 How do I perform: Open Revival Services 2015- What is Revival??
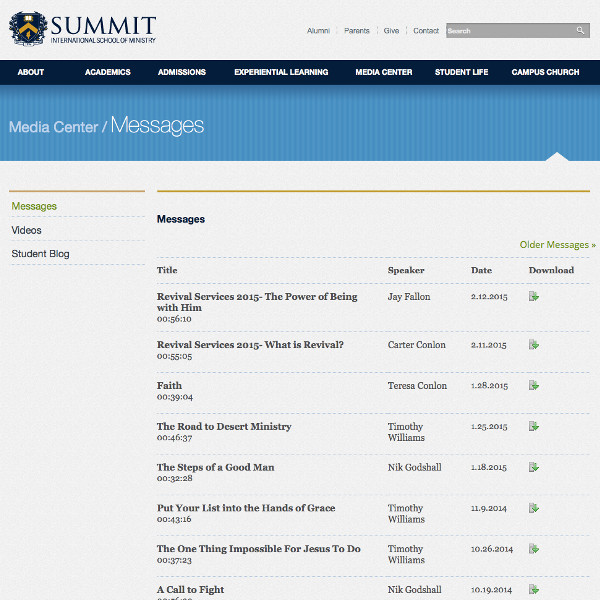(x=250, y=344)
